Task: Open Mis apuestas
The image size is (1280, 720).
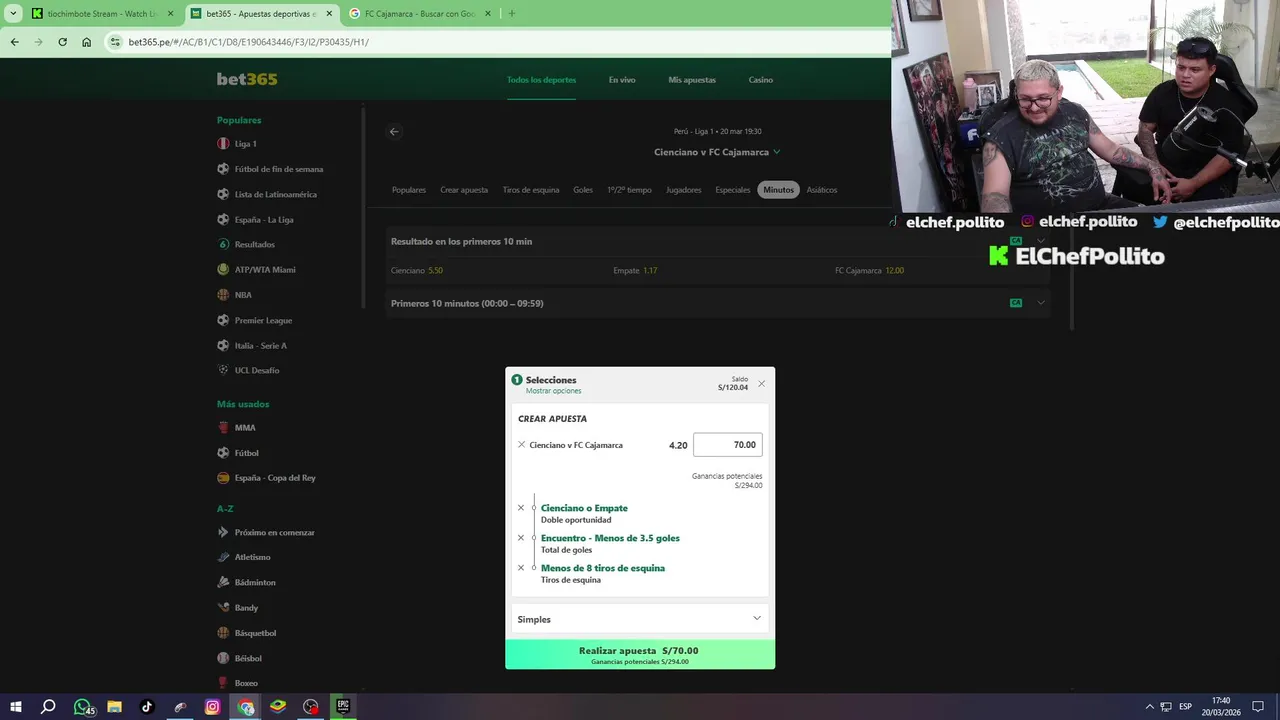Action: tap(692, 80)
